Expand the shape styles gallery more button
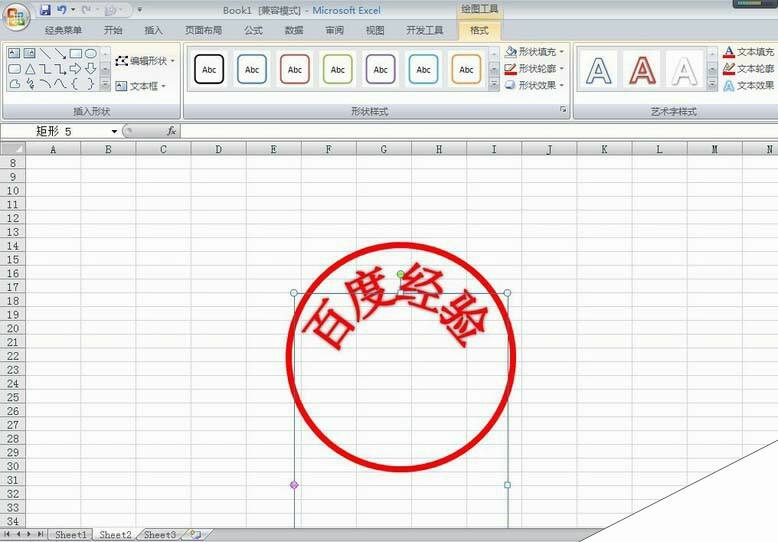This screenshot has height=542, width=778. 494,85
